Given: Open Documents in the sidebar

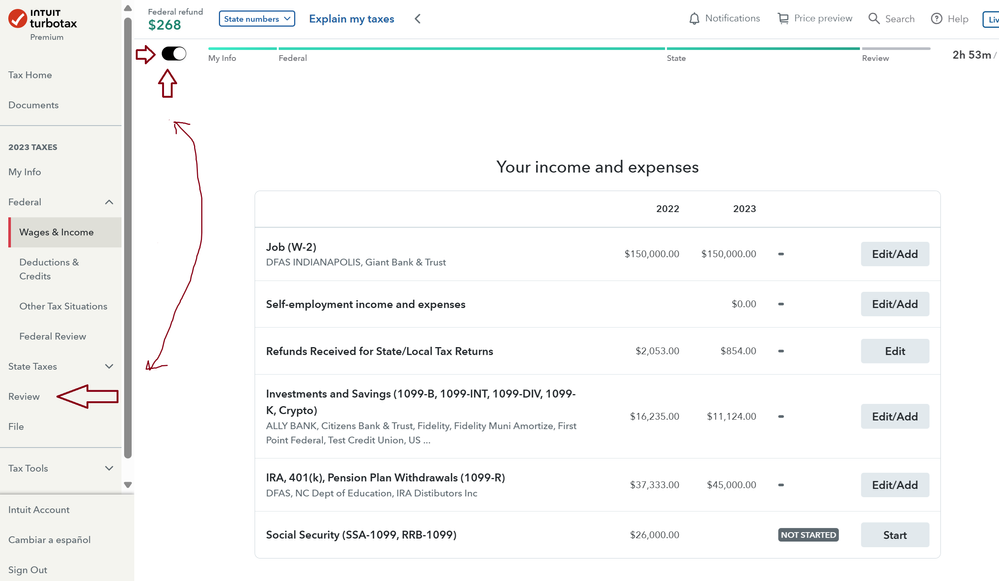Looking at the screenshot, I should [33, 104].
